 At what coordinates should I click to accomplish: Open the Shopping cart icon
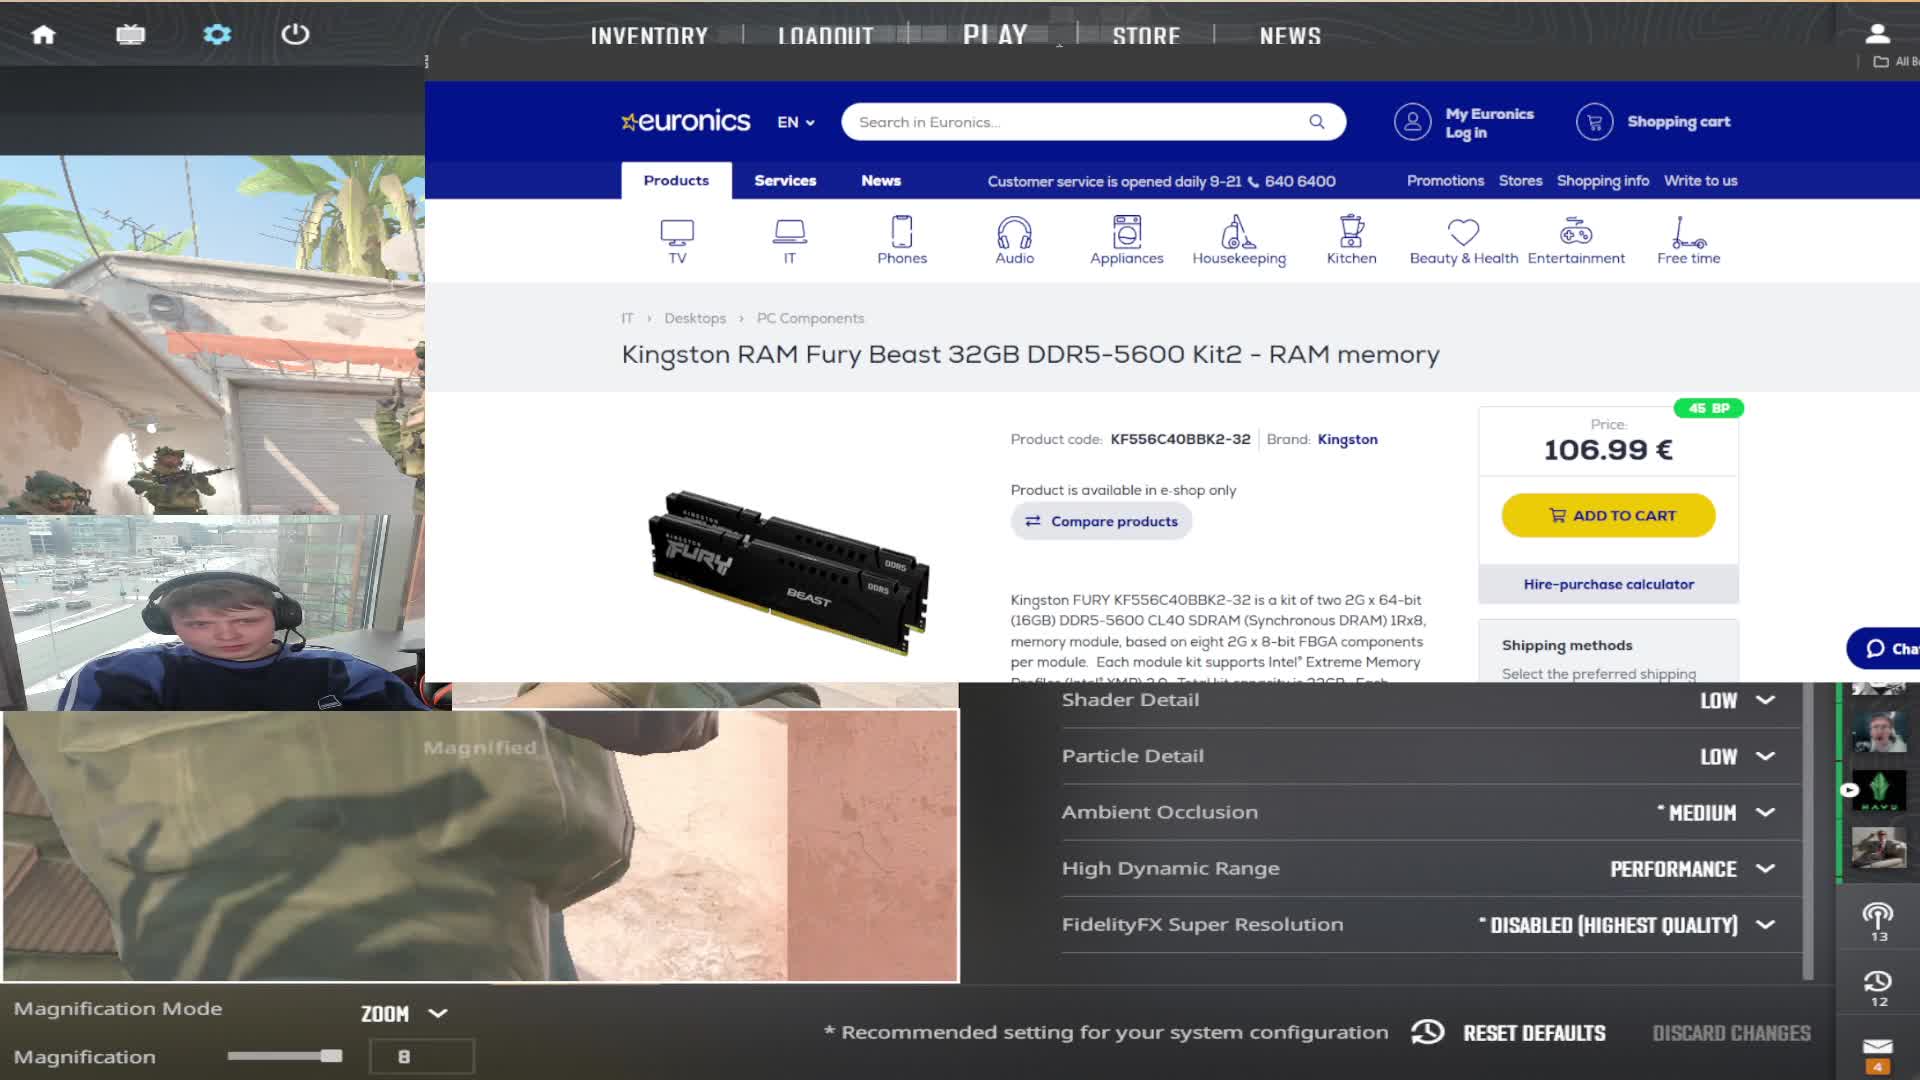click(1594, 122)
